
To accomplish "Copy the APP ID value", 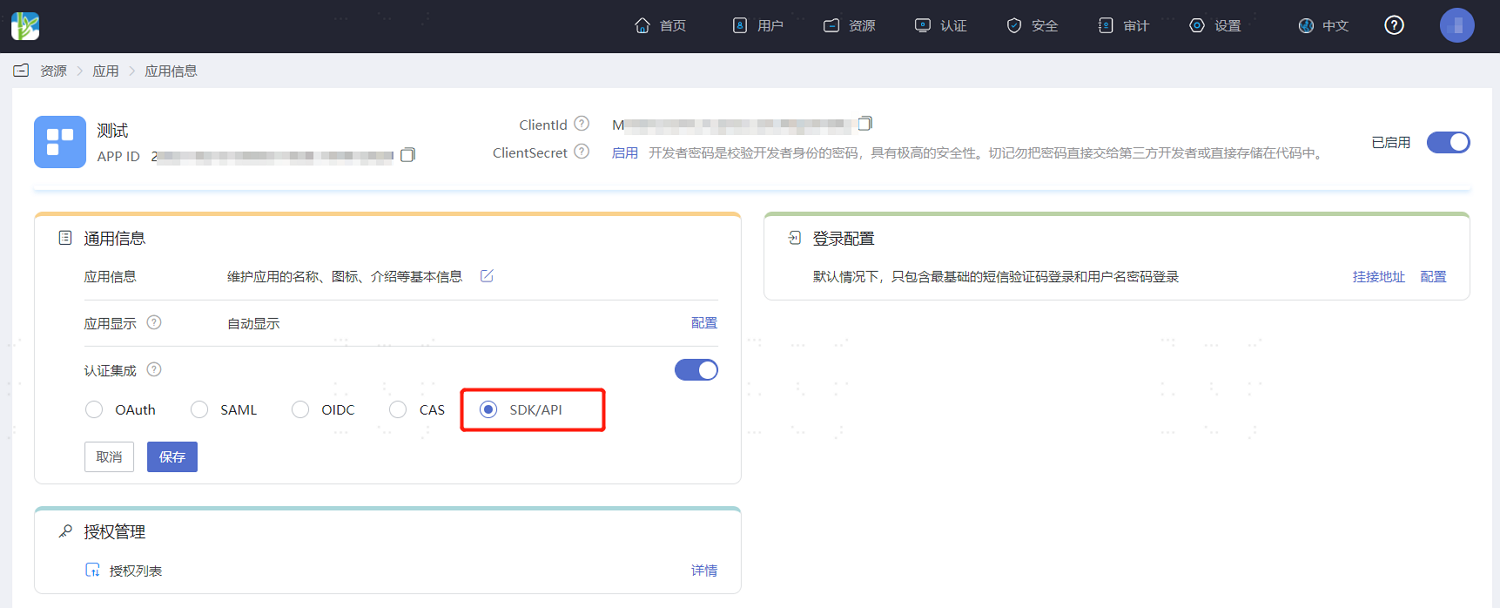I will coord(407,155).
